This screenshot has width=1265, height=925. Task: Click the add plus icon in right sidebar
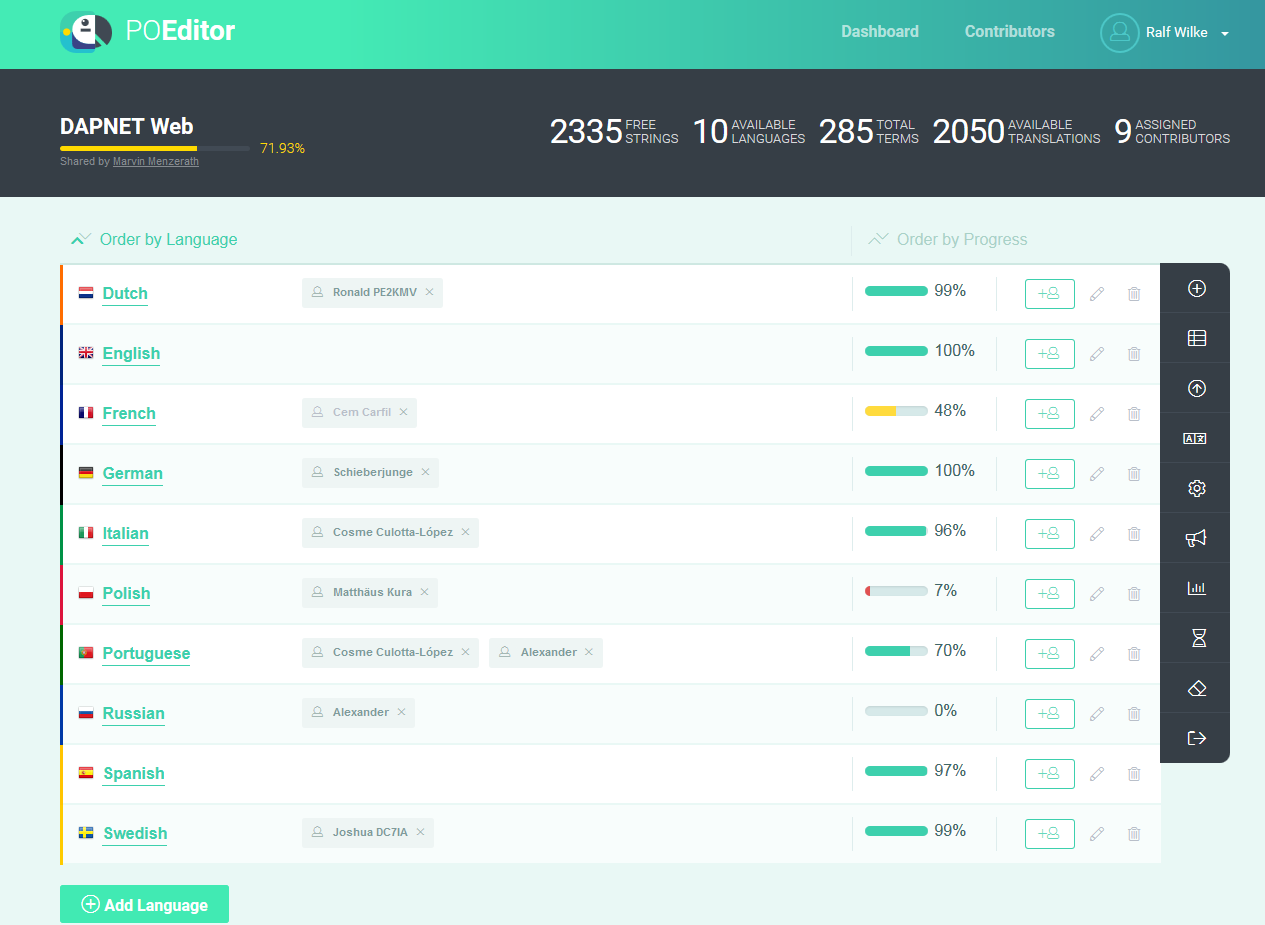coord(1196,289)
